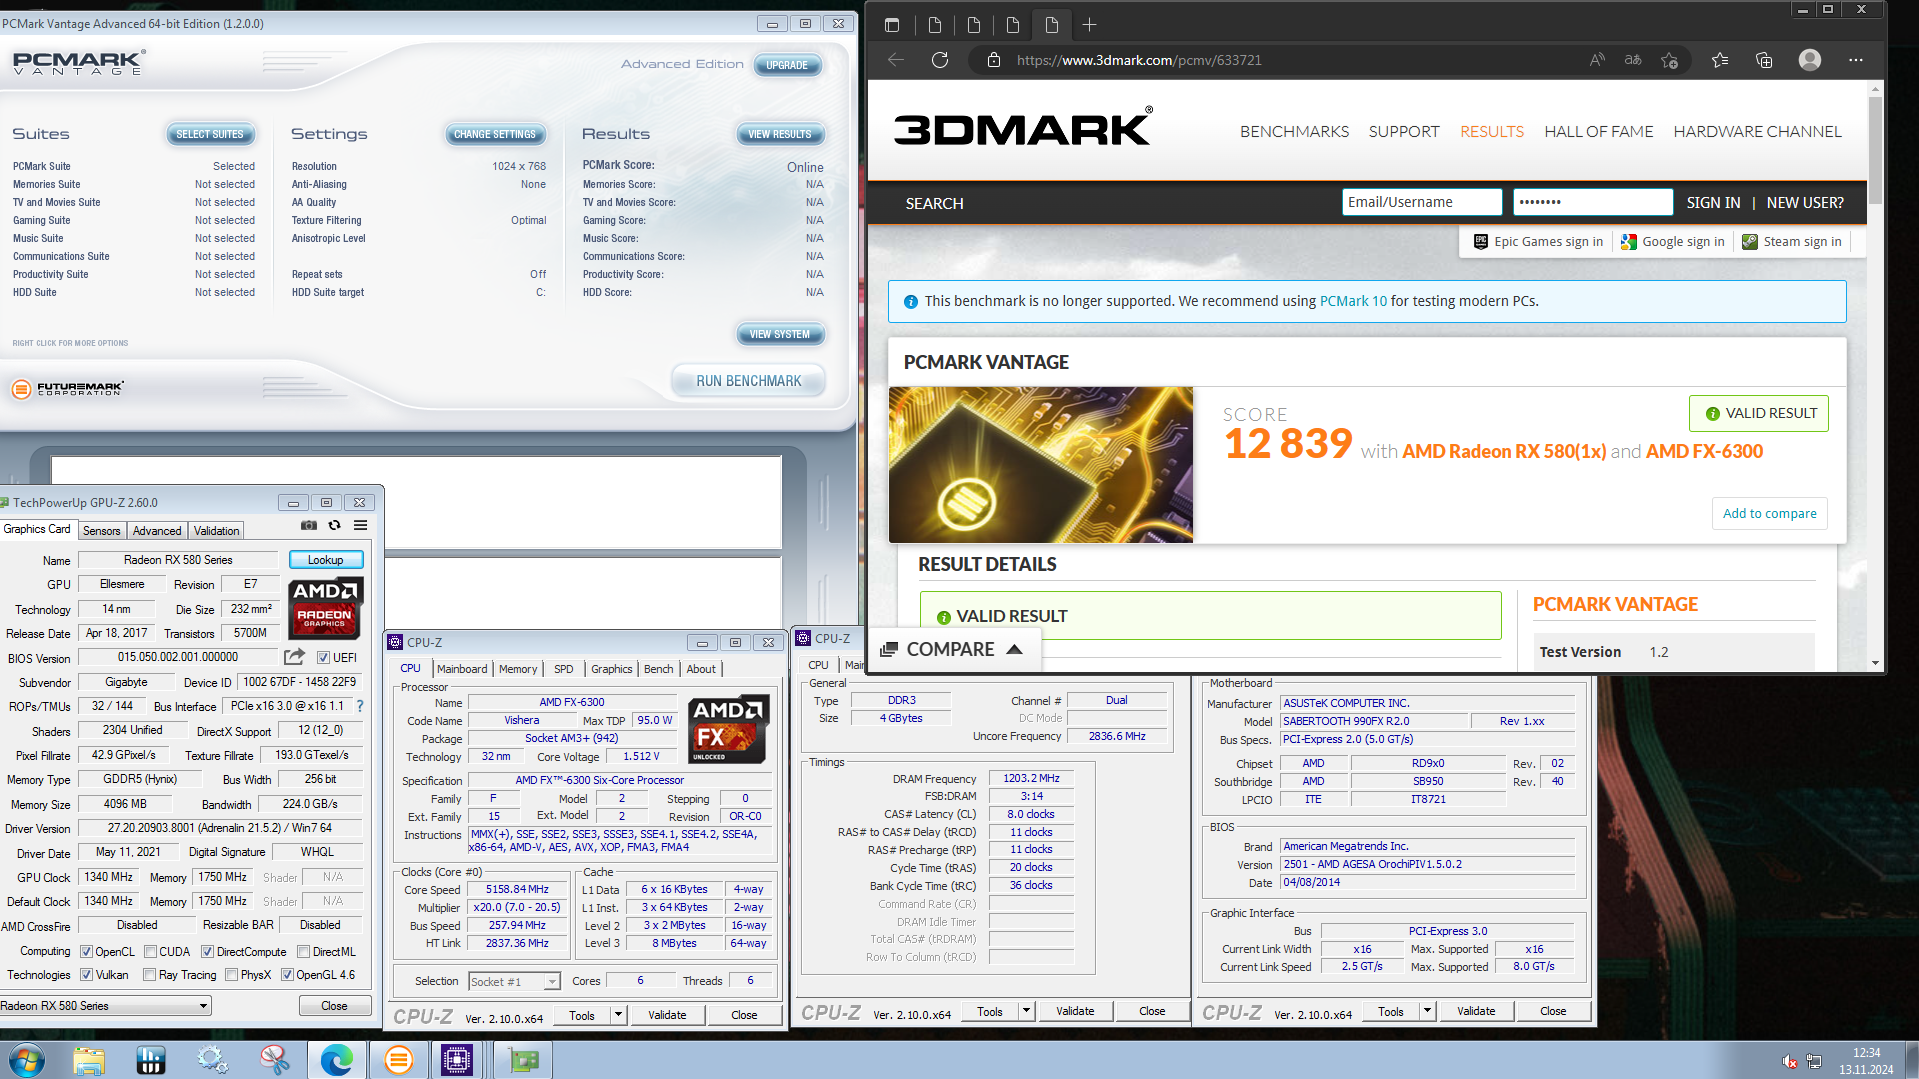
Task: Switch to the Advanced tab in GPU-Z
Action: point(157,530)
